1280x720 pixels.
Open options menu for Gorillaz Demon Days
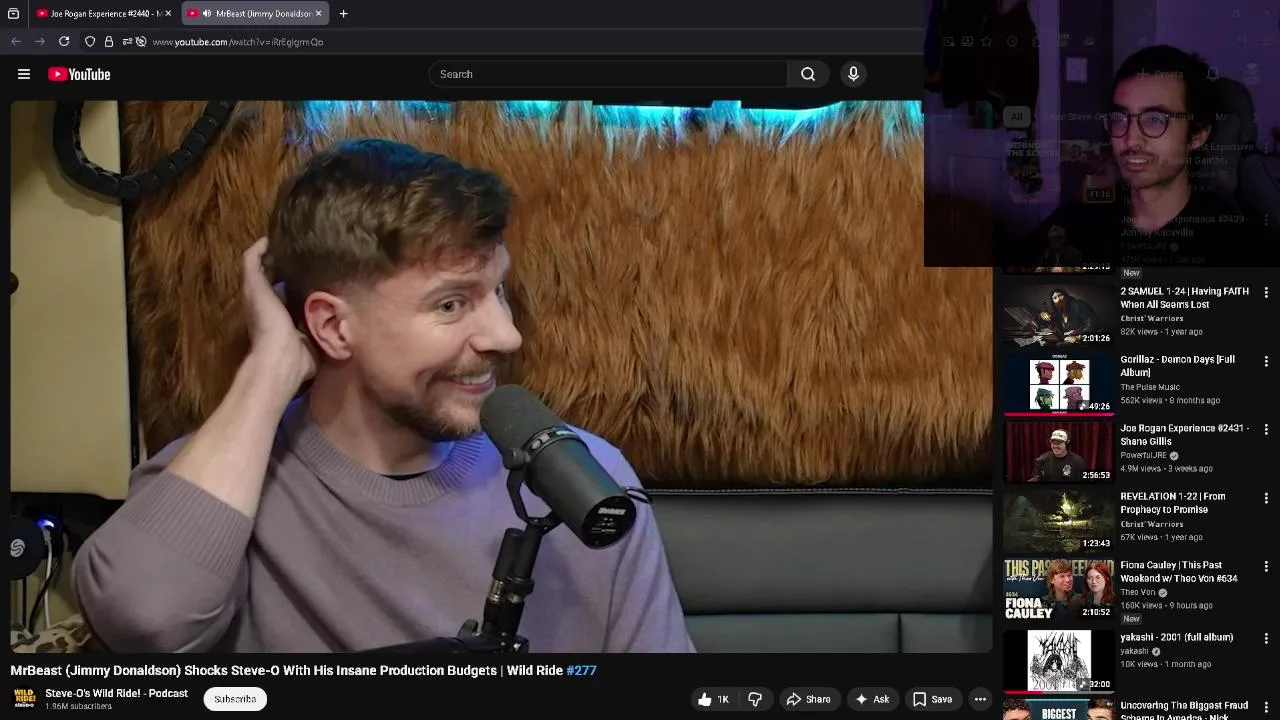[1266, 361]
